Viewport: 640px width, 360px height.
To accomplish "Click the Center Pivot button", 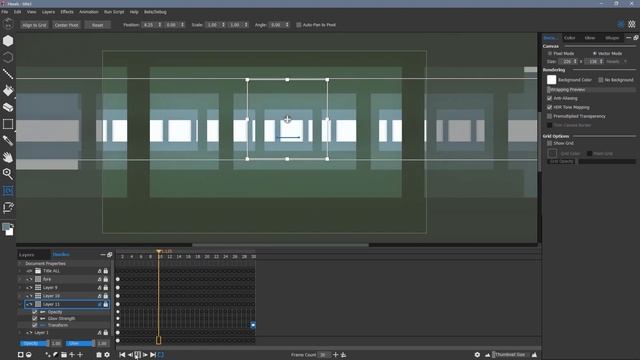I will tap(67, 25).
